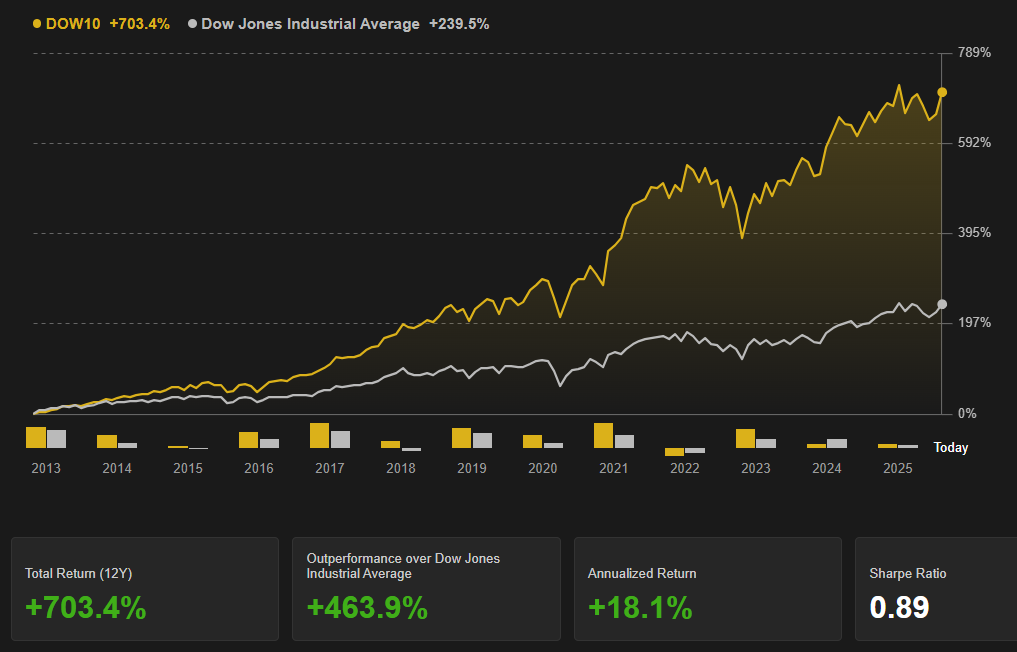Click the Outperformance over Dow Jones card

tap(426, 589)
